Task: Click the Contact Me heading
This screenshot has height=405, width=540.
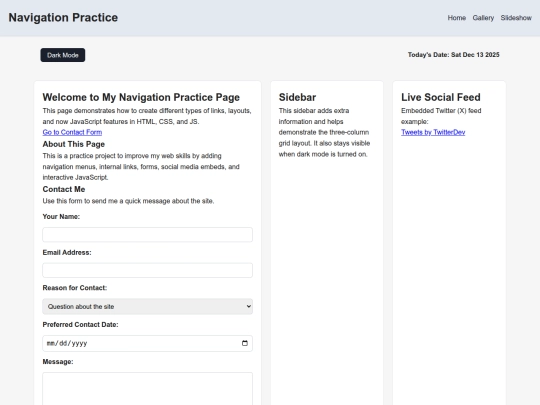Action: pos(64,189)
